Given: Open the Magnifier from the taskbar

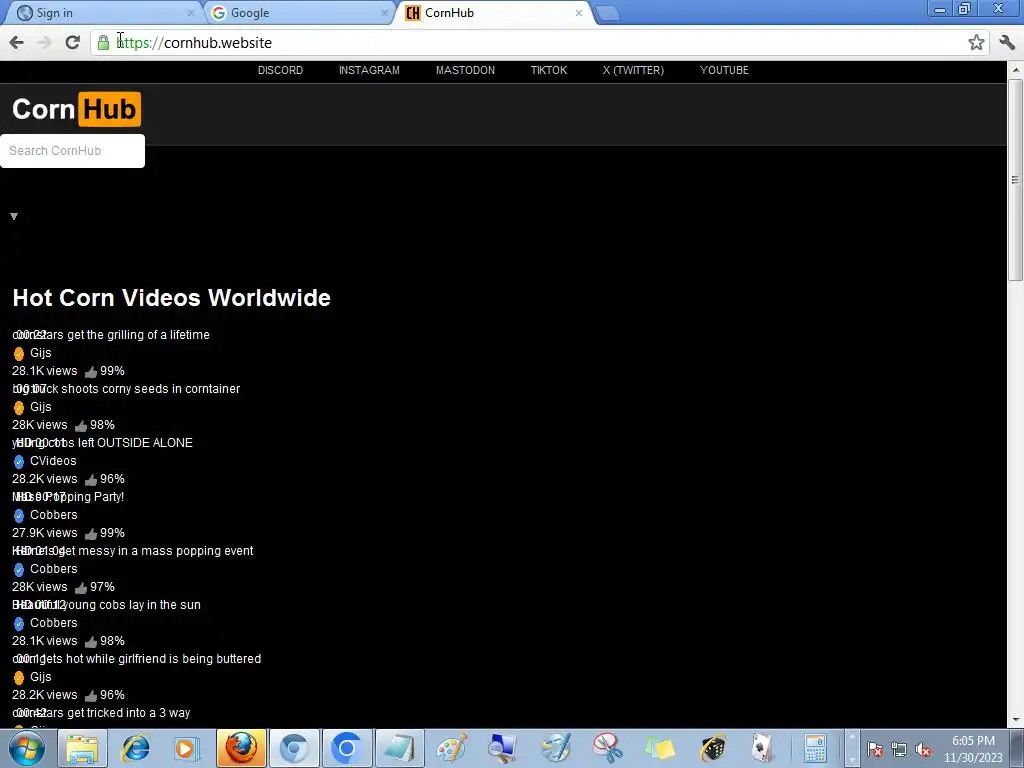Looking at the screenshot, I should coord(502,748).
